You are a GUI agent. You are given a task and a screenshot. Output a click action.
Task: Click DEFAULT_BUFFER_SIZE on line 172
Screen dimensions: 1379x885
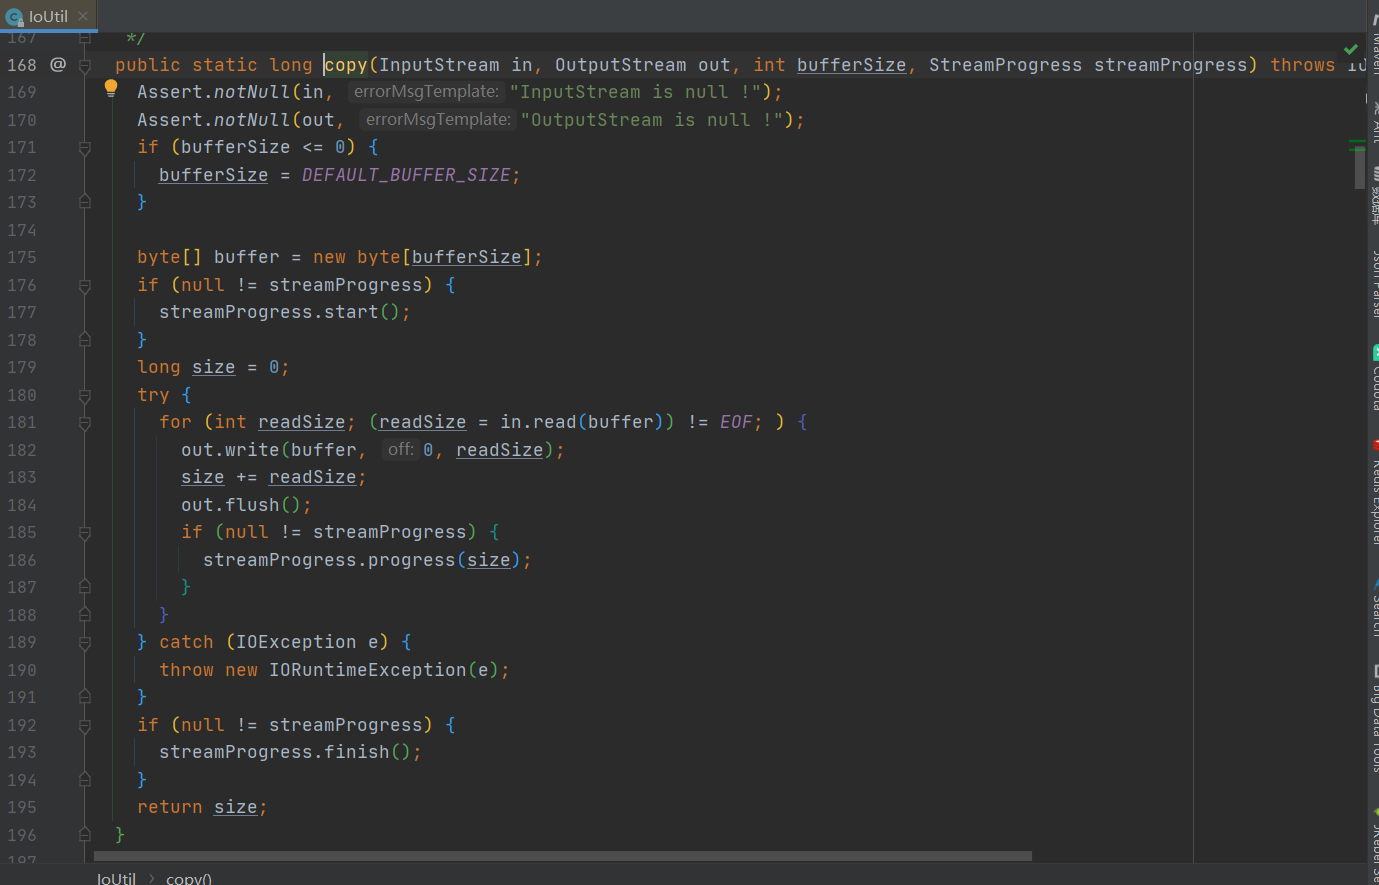(406, 175)
